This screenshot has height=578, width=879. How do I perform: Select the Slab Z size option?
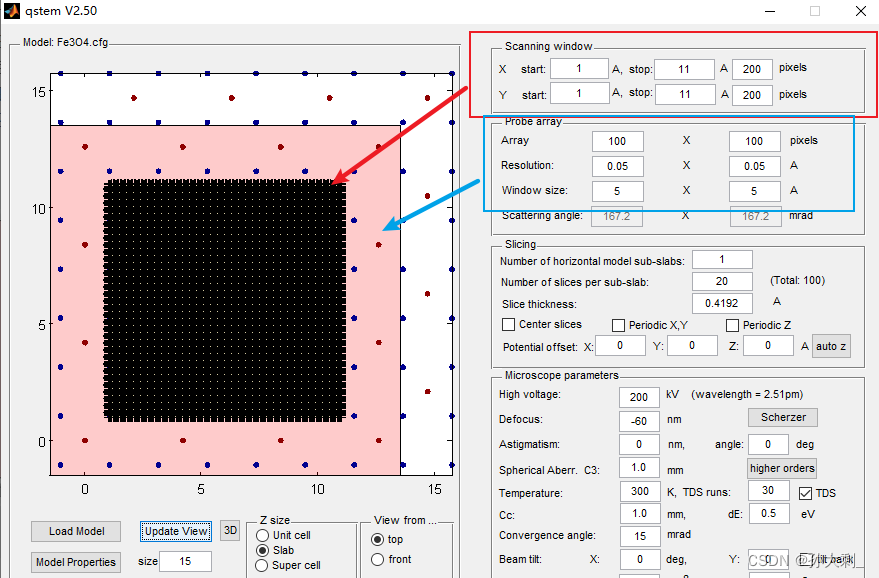coord(262,550)
